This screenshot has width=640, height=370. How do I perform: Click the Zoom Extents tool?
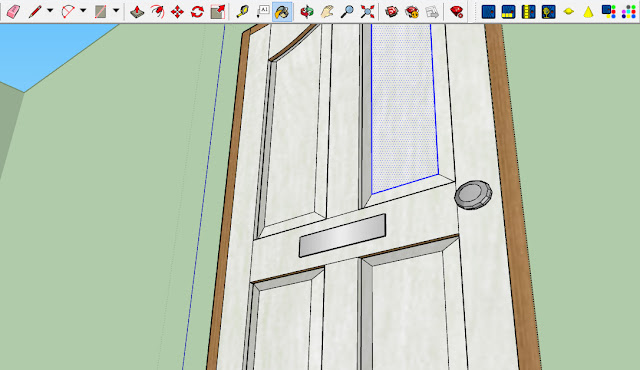pos(367,11)
